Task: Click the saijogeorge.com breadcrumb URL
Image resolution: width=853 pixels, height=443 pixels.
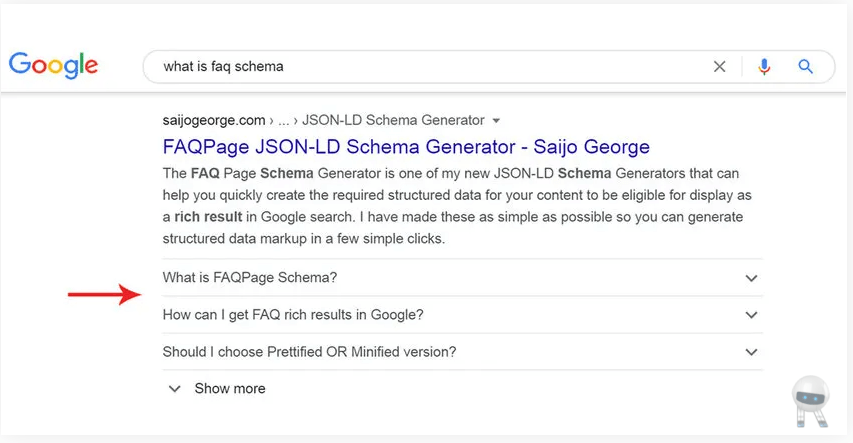Action: [x=214, y=120]
